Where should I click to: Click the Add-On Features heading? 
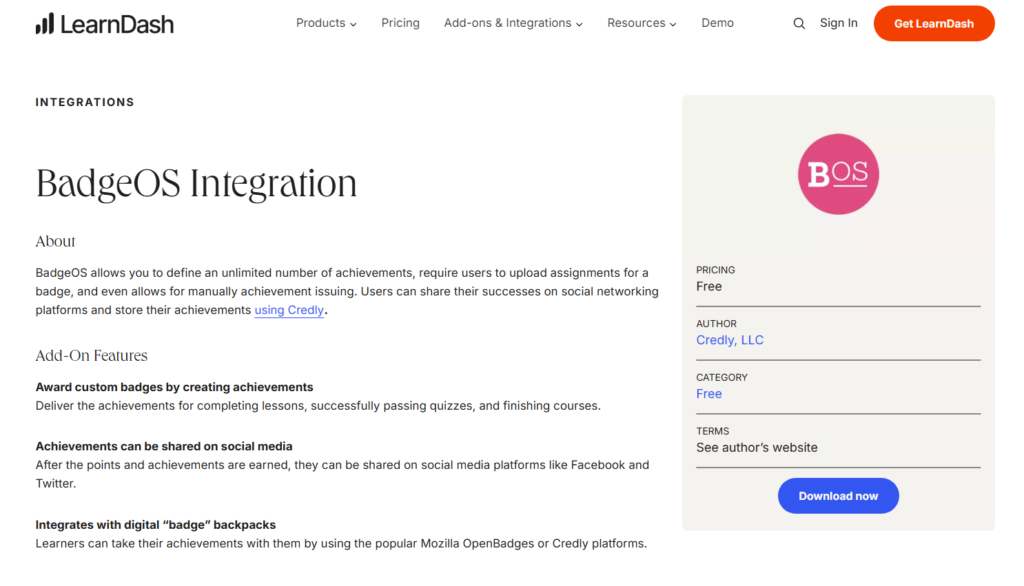(x=91, y=355)
